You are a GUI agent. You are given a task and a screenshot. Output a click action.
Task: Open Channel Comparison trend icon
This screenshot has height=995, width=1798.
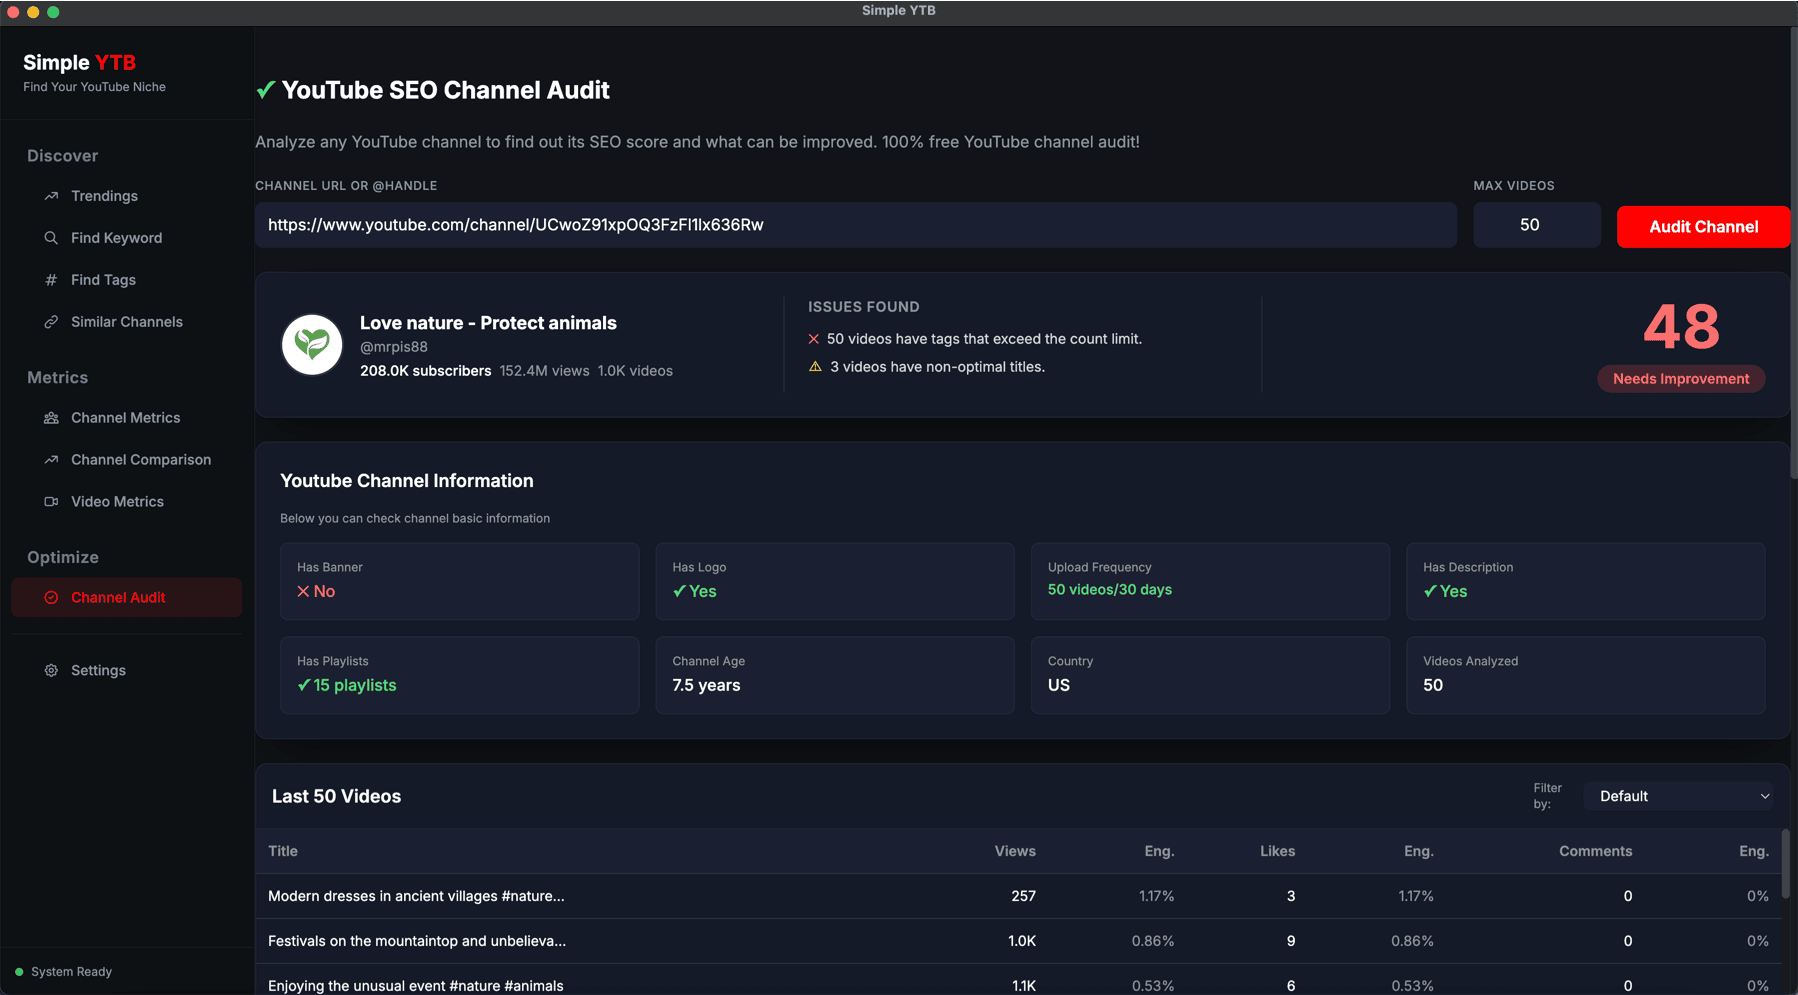point(50,459)
